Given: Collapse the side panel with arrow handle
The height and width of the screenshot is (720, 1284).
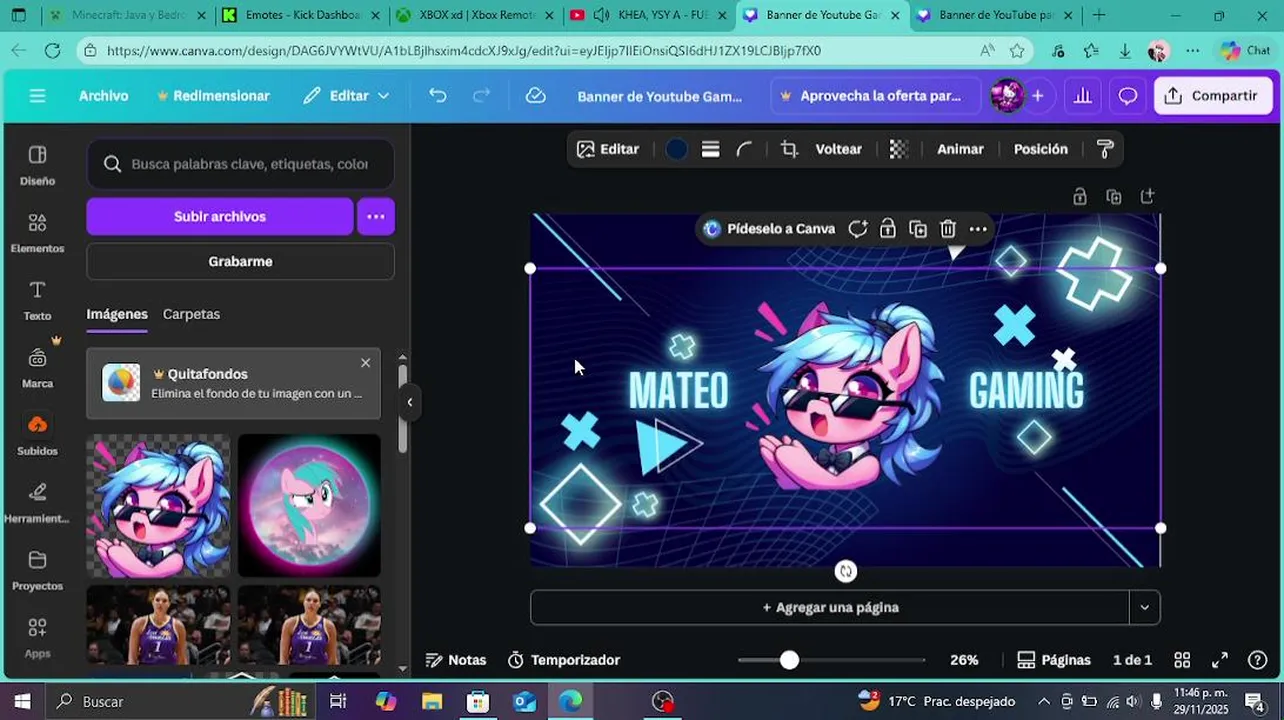Looking at the screenshot, I should (x=409, y=402).
